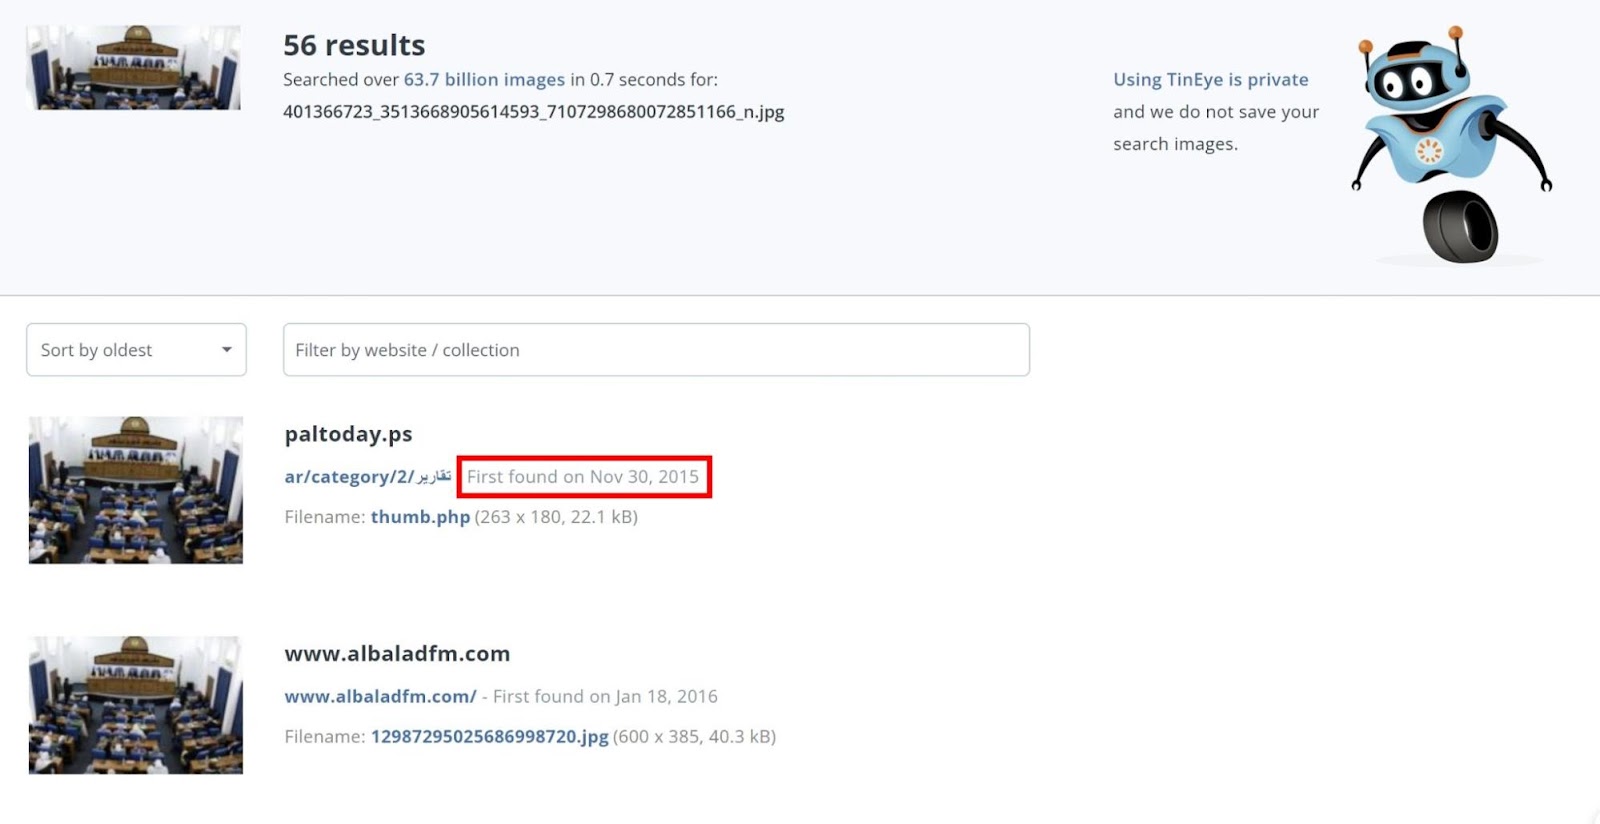The height and width of the screenshot is (824, 1600).
Task: Visit the www.albaladfm.com/ page link
Action: pyautogui.click(x=380, y=696)
